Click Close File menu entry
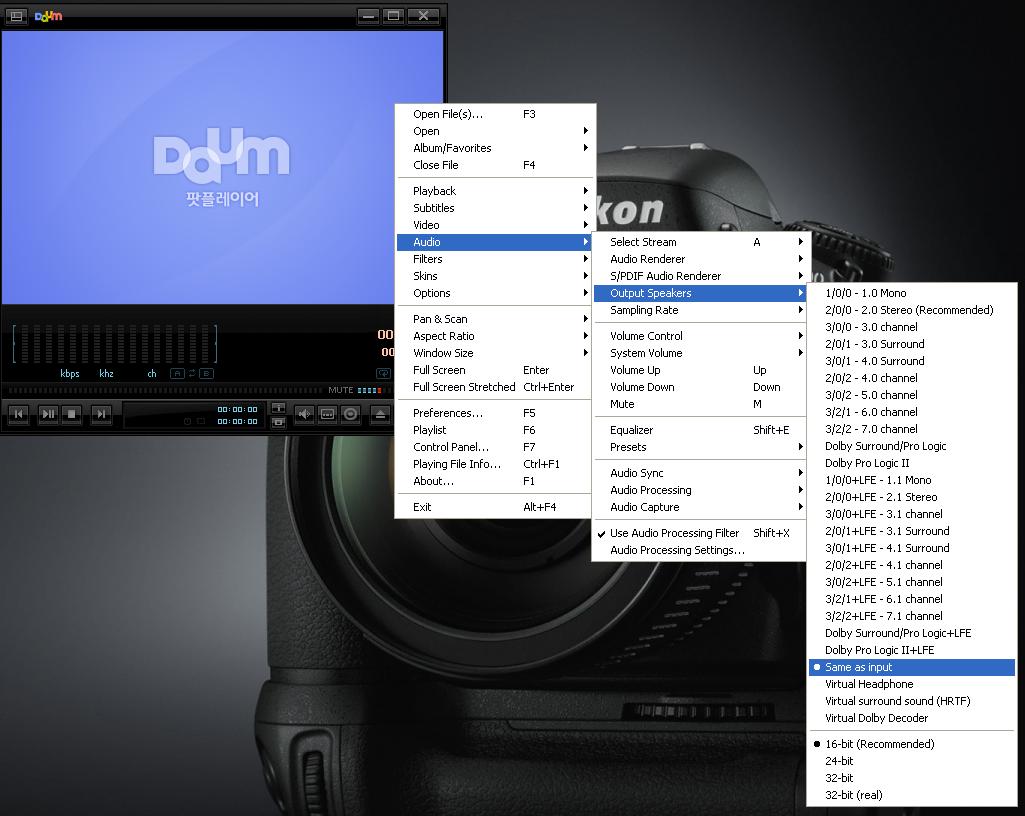Viewport: 1025px width, 816px height. [x=496, y=165]
